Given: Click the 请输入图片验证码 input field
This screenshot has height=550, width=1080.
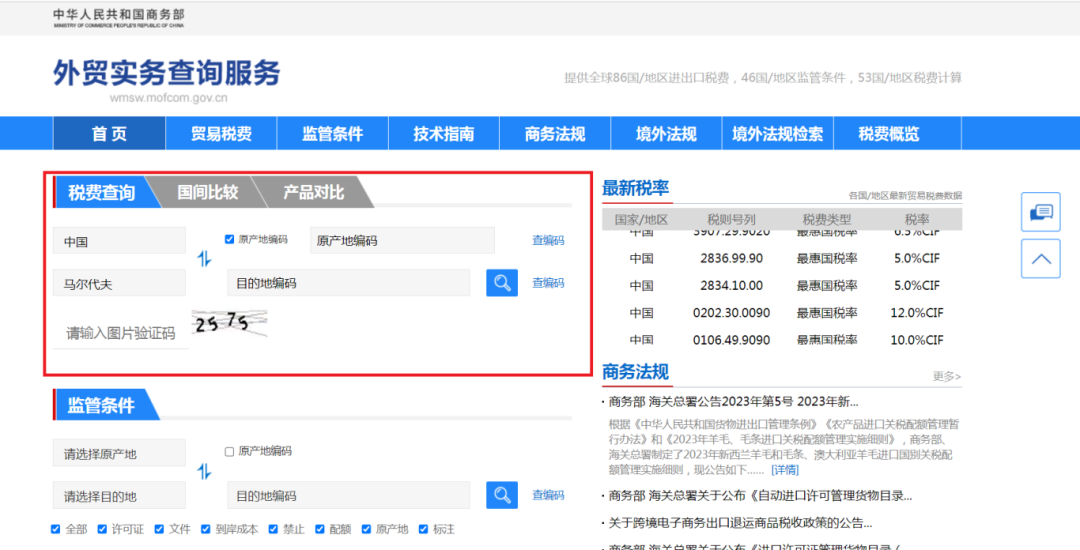Looking at the screenshot, I should pyautogui.click(x=121, y=334).
